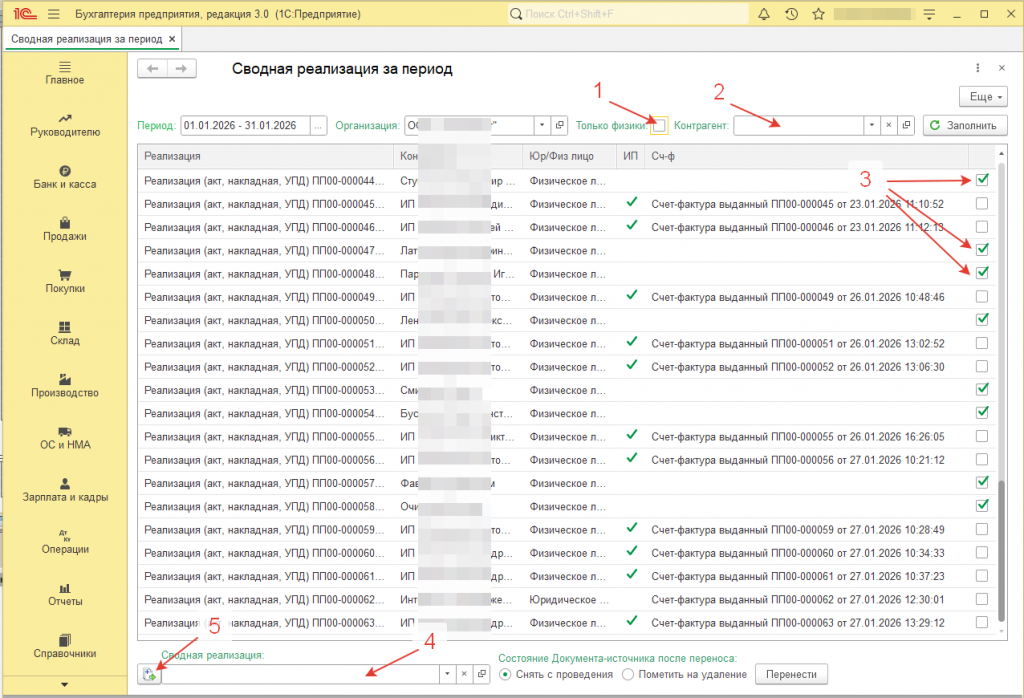The width and height of the screenshot is (1024, 698).
Task: Clear the Контрагент field
Action: 889,125
